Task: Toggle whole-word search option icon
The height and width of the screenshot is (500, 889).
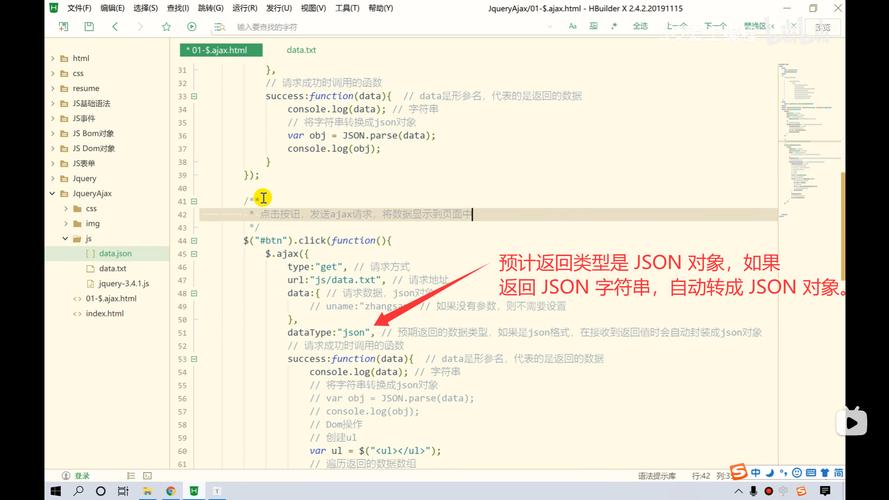Action: [x=594, y=26]
